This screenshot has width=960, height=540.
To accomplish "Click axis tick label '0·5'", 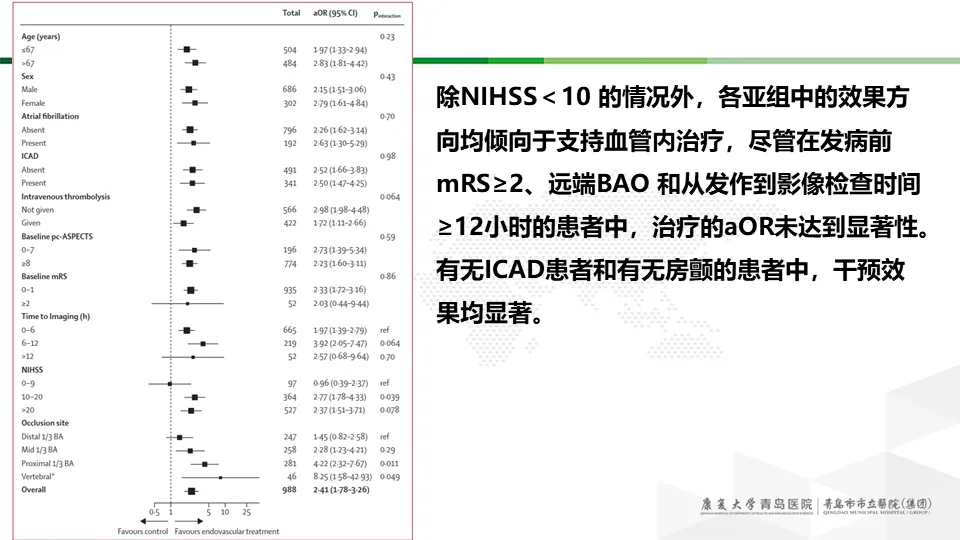I will pos(154,512).
